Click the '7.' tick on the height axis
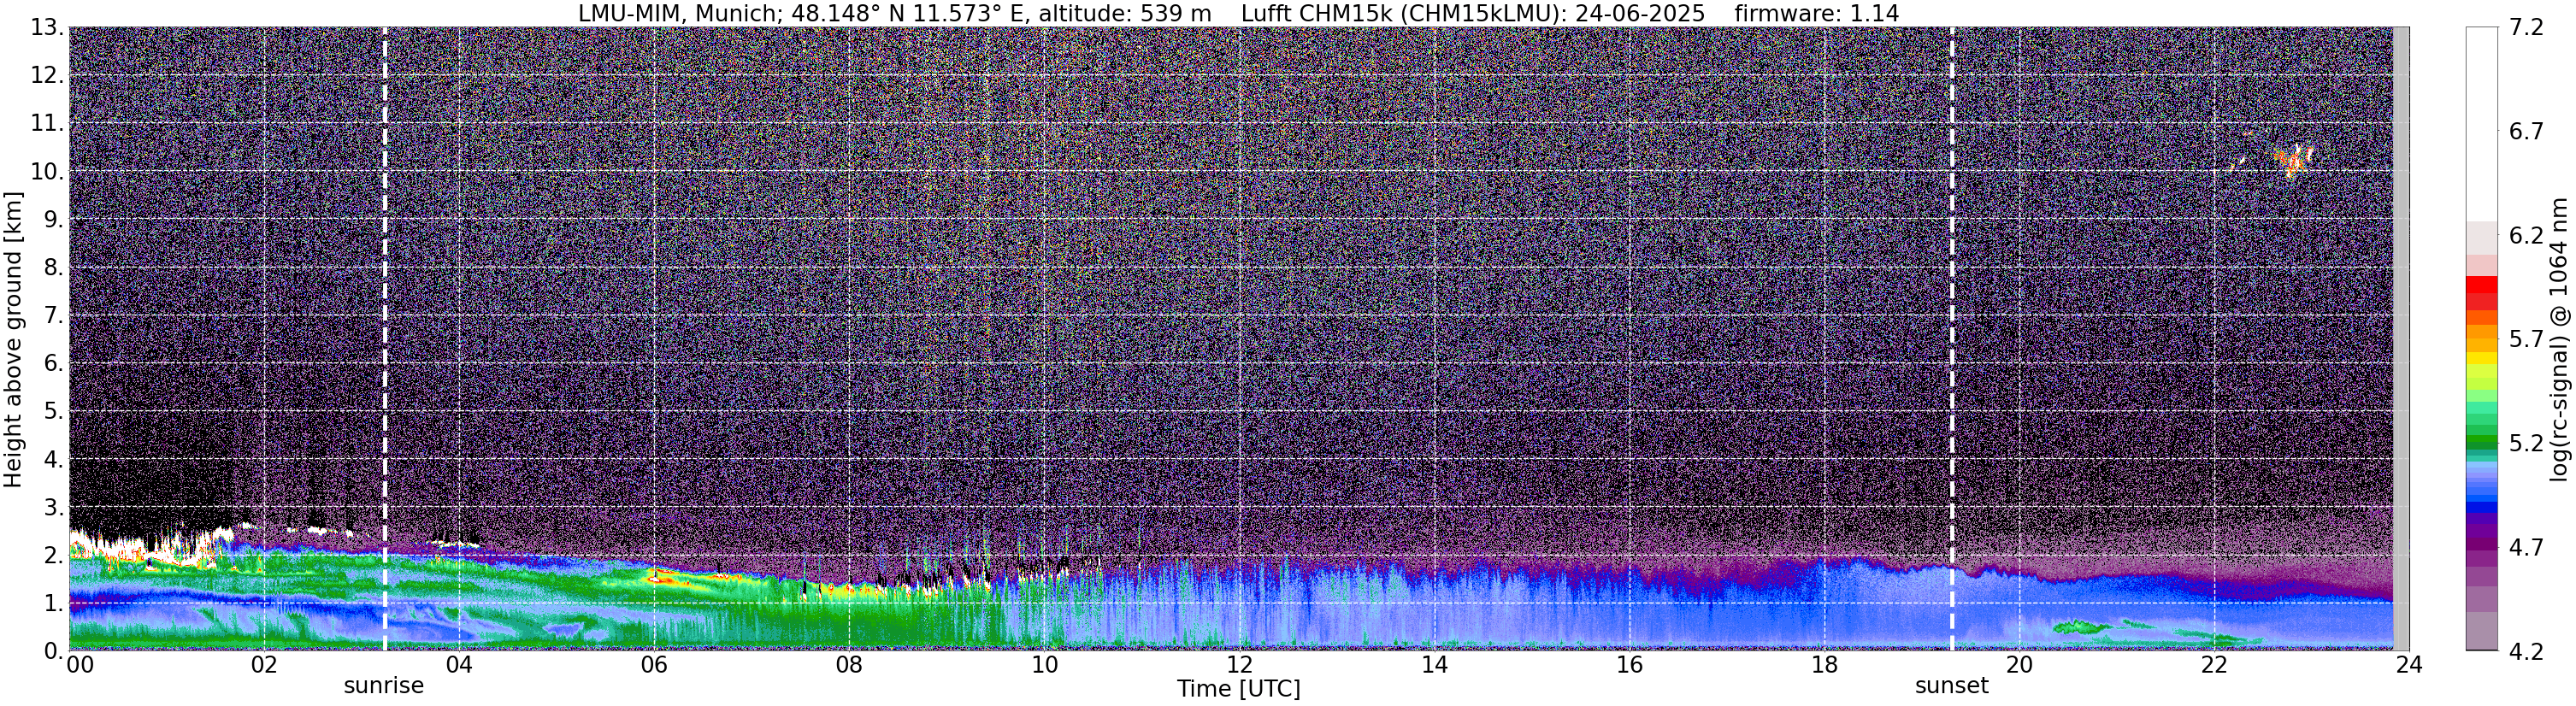The image size is (2576, 706). (x=54, y=315)
